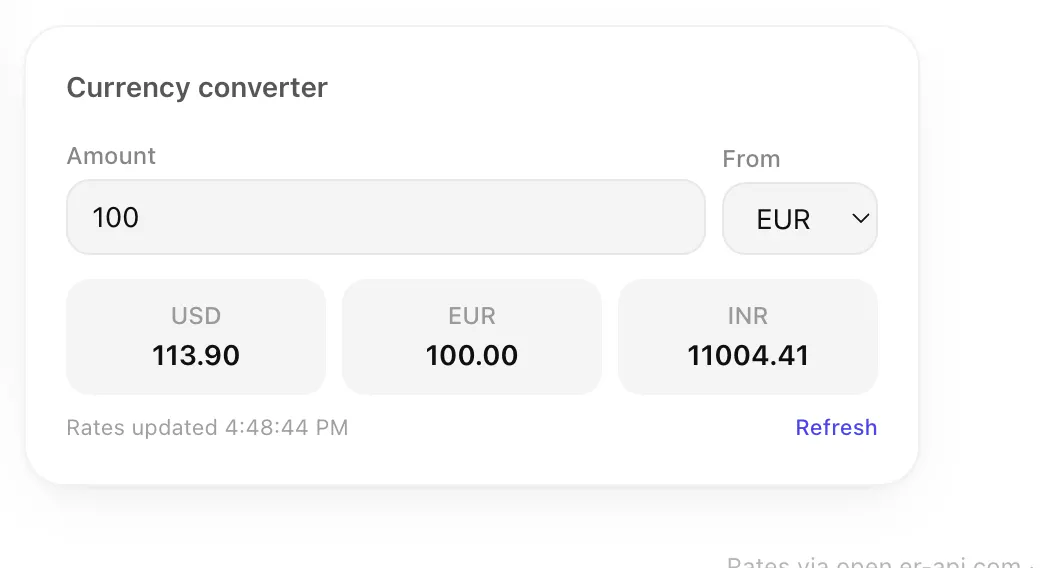Click the EUR label in middle card
This screenshot has height=568, width=1040.
[x=472, y=316]
